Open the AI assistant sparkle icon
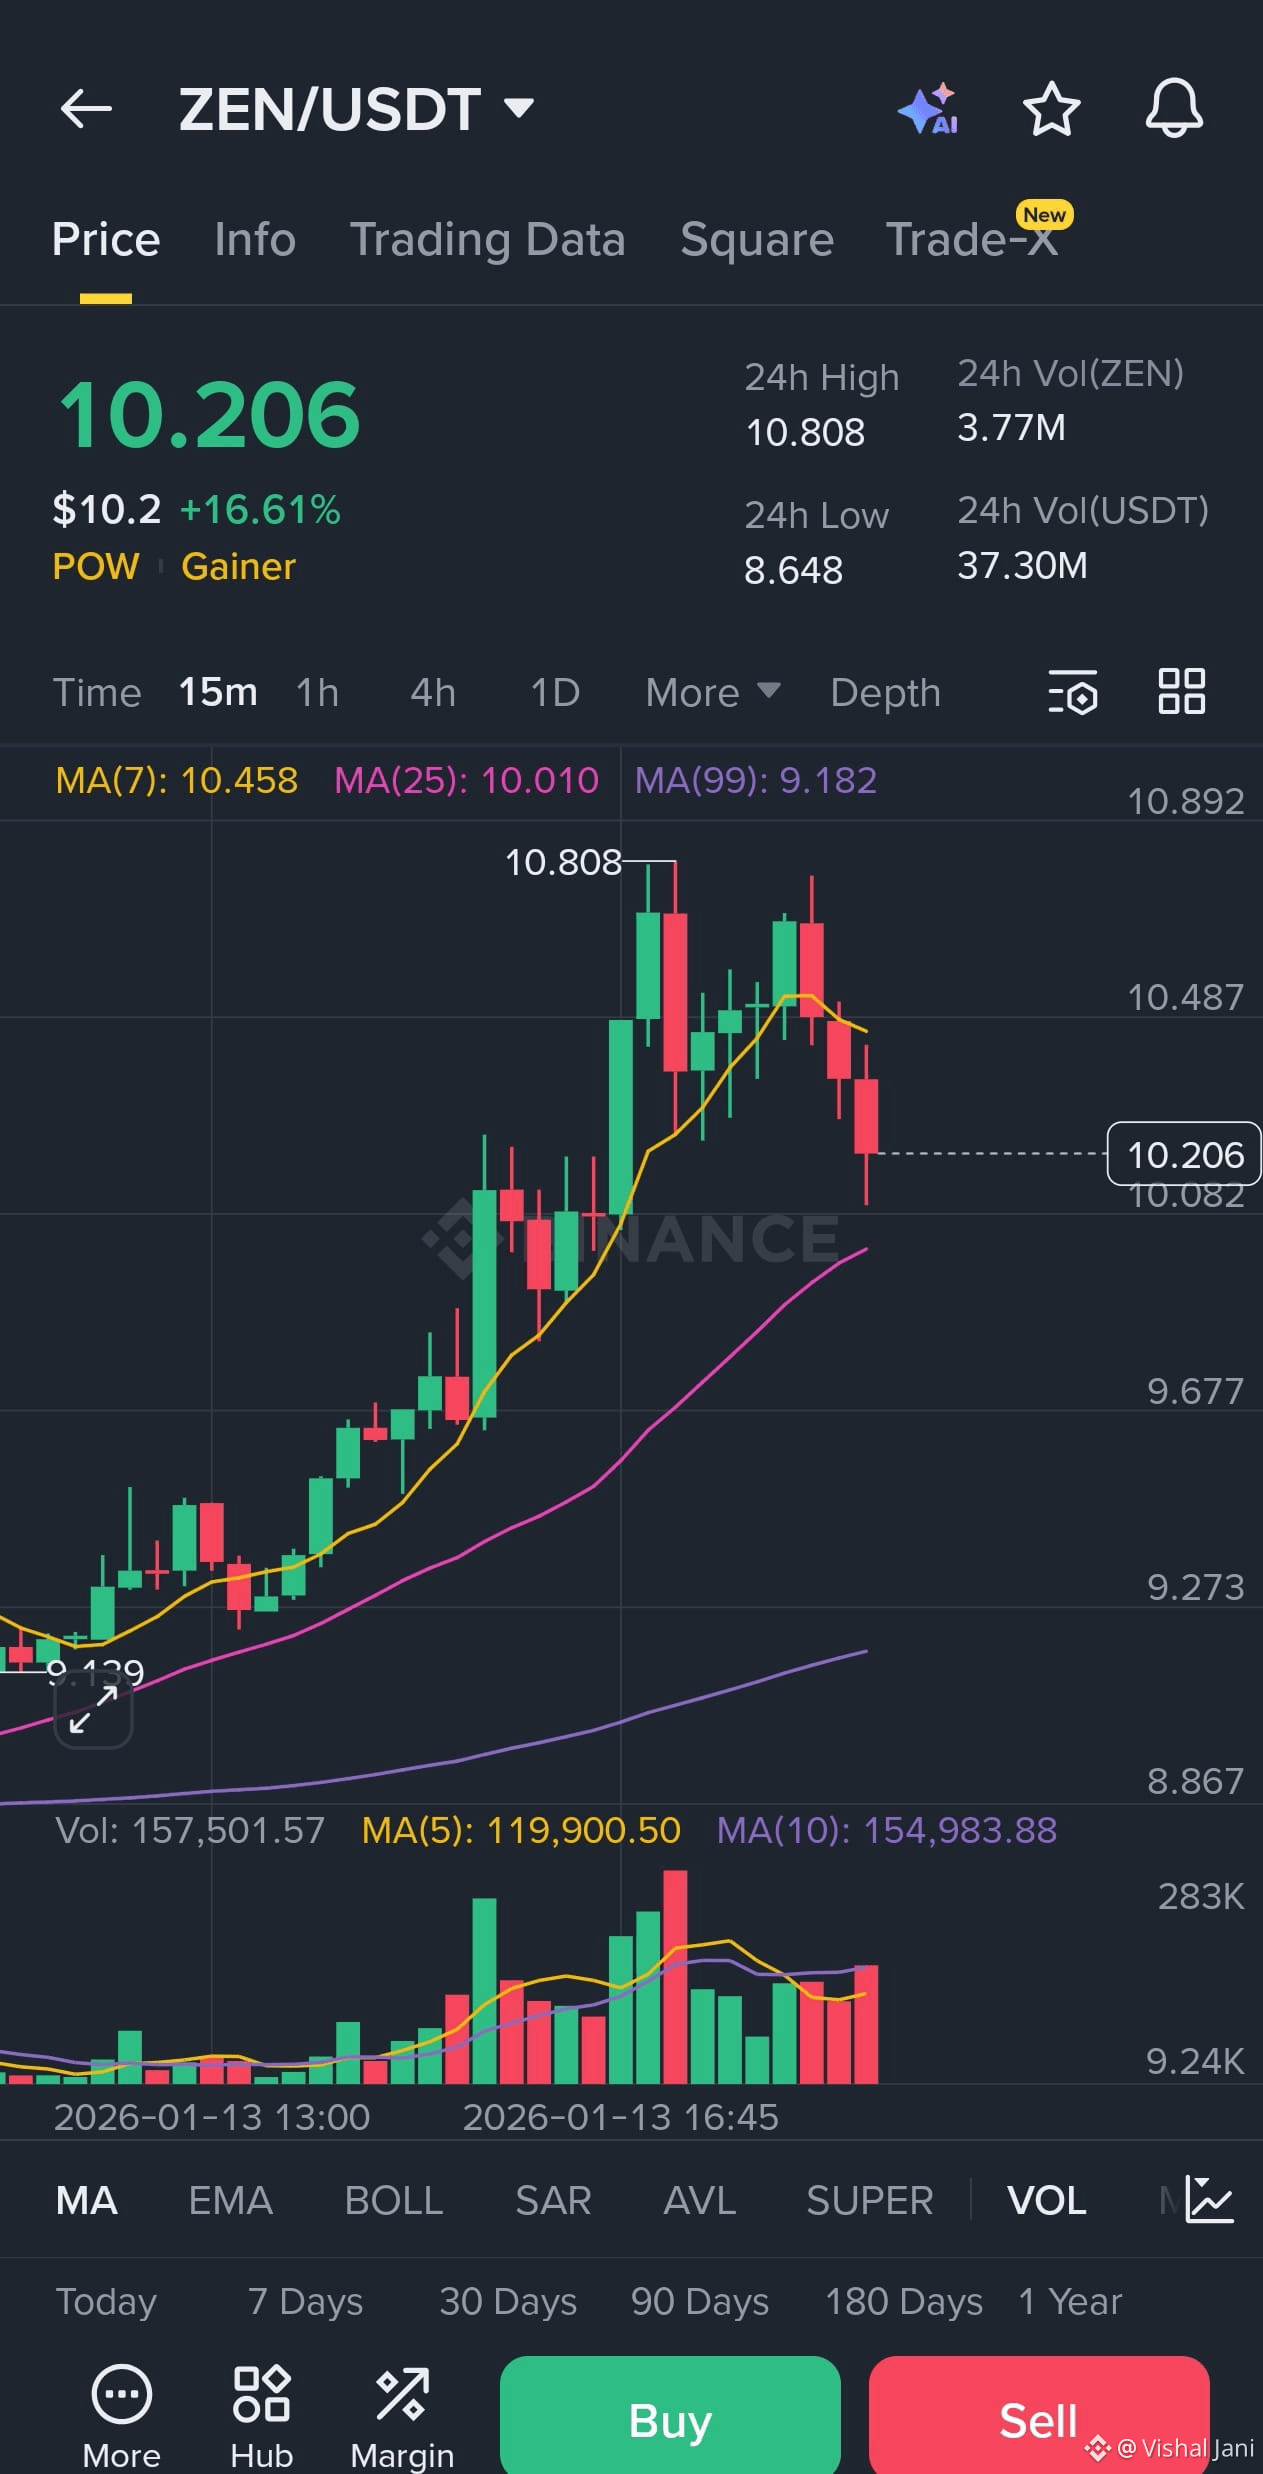Screen dimensions: 1263x2474 pyautogui.click(x=928, y=109)
